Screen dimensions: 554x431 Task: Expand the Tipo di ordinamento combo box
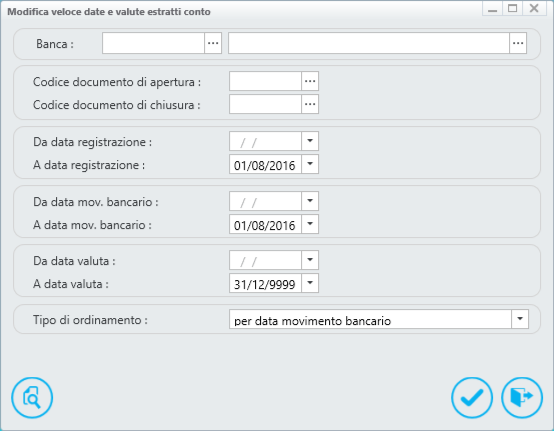[x=520, y=319]
